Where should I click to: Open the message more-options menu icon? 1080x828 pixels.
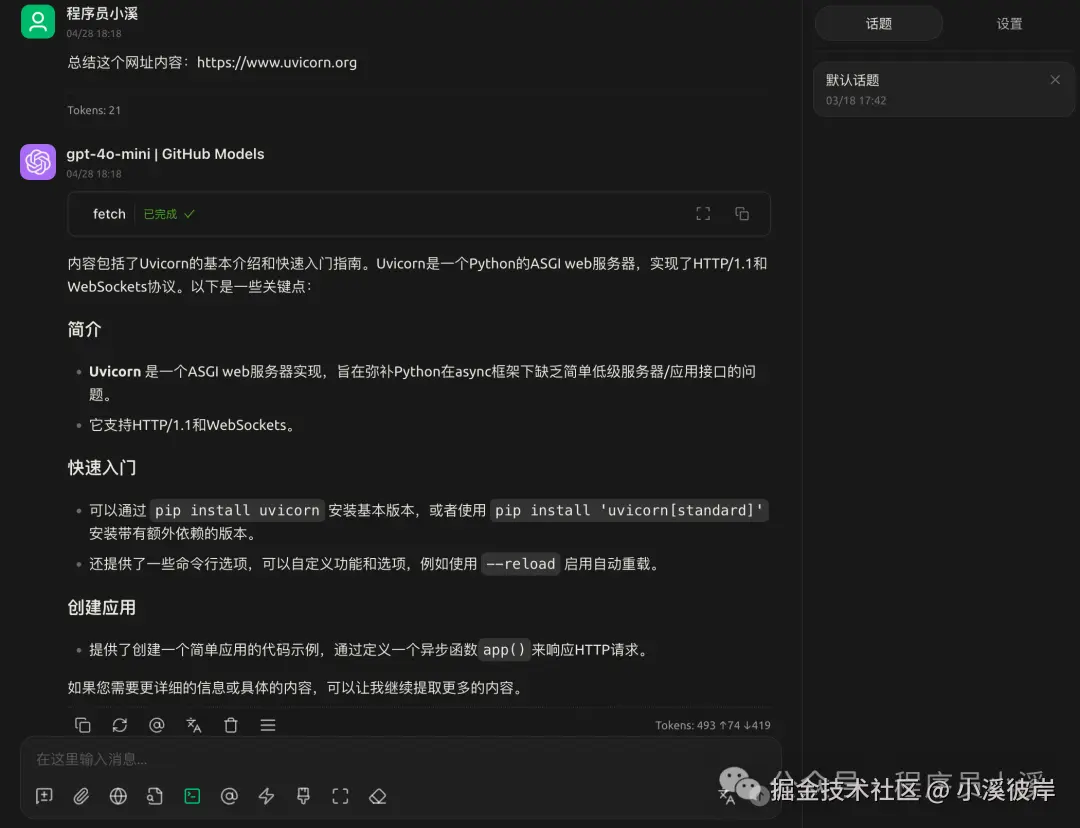268,725
